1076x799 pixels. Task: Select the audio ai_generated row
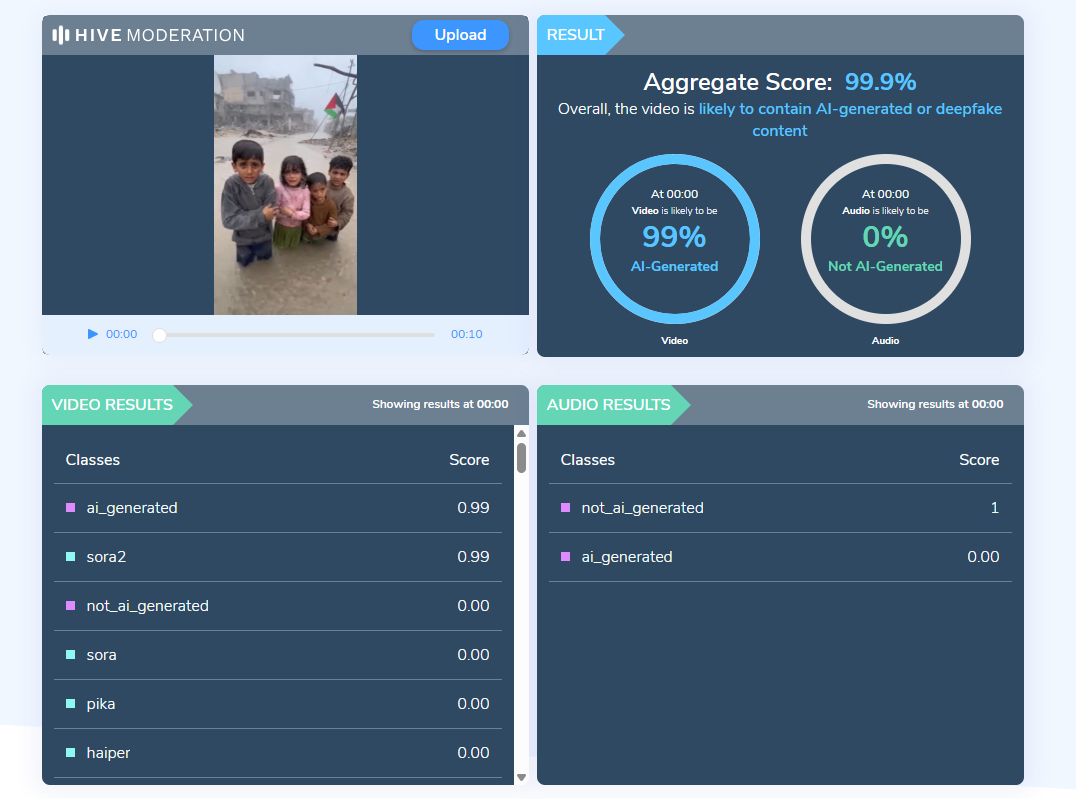tap(780, 557)
